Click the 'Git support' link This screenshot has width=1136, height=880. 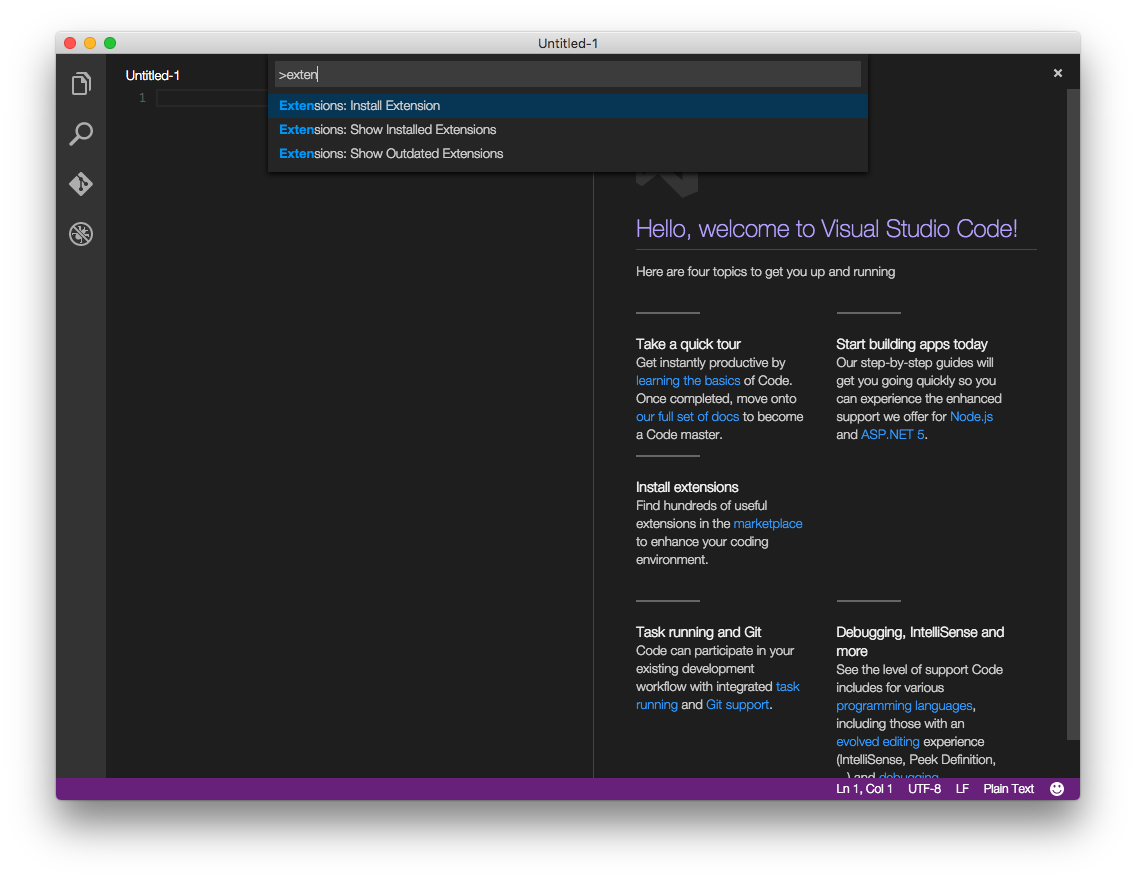coord(738,705)
